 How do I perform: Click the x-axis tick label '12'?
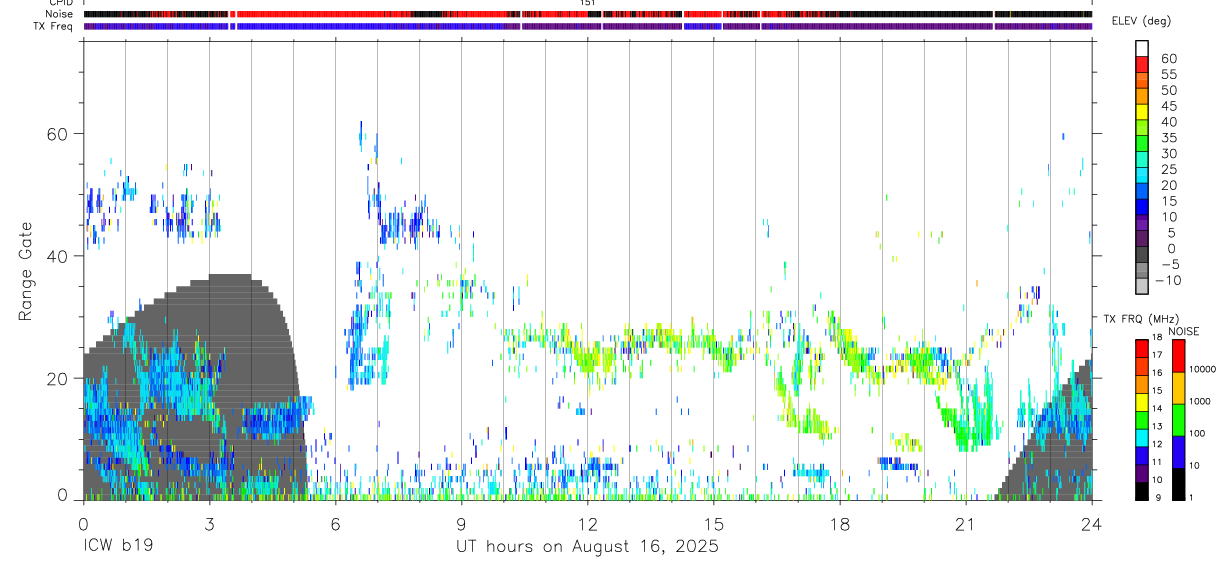(587, 524)
